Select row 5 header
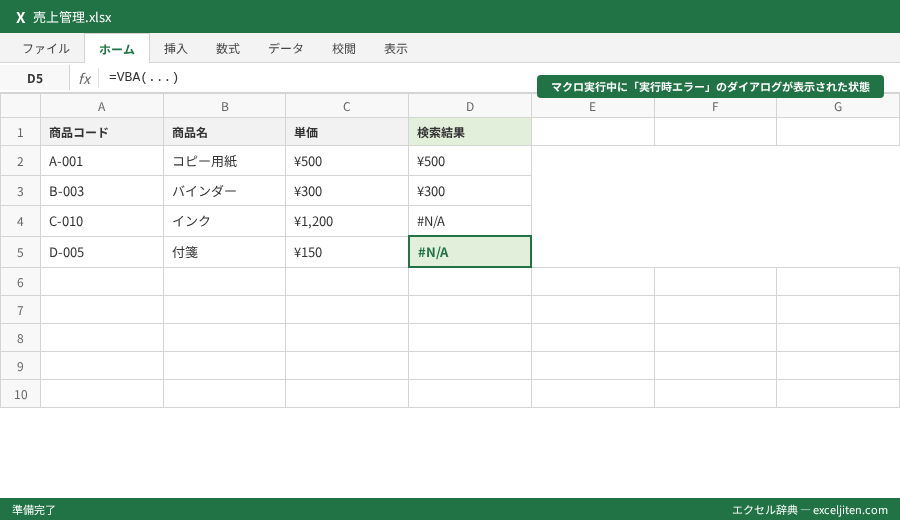This screenshot has height=520, width=900. coord(20,252)
